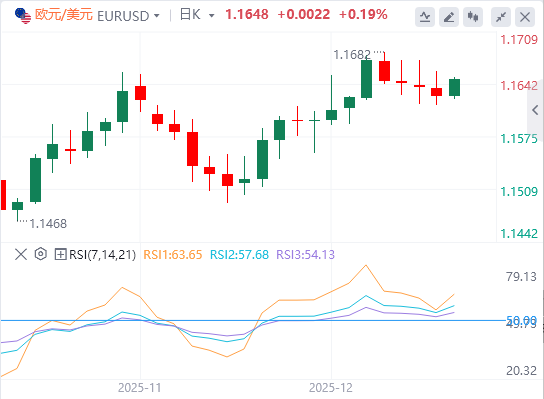The width and height of the screenshot is (544, 399).
Task: Toggle the RSI2:57.68 line visibility
Action: 239,255
